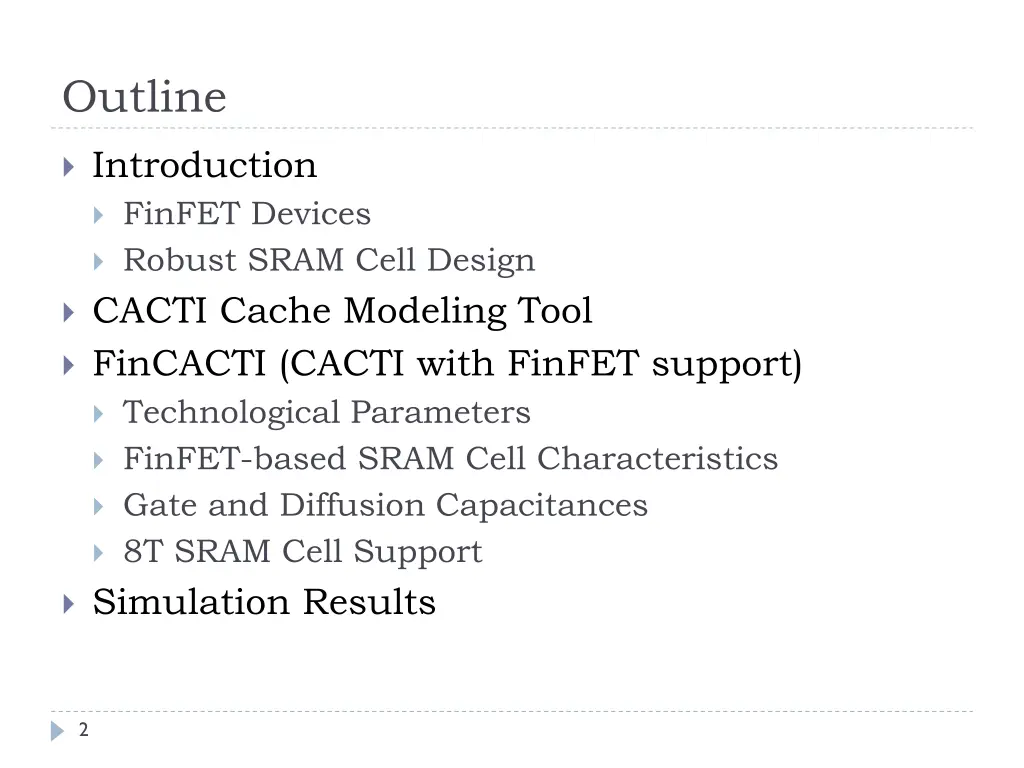Click the bullet arrow before Robust SRAM Cell Design

point(99,262)
